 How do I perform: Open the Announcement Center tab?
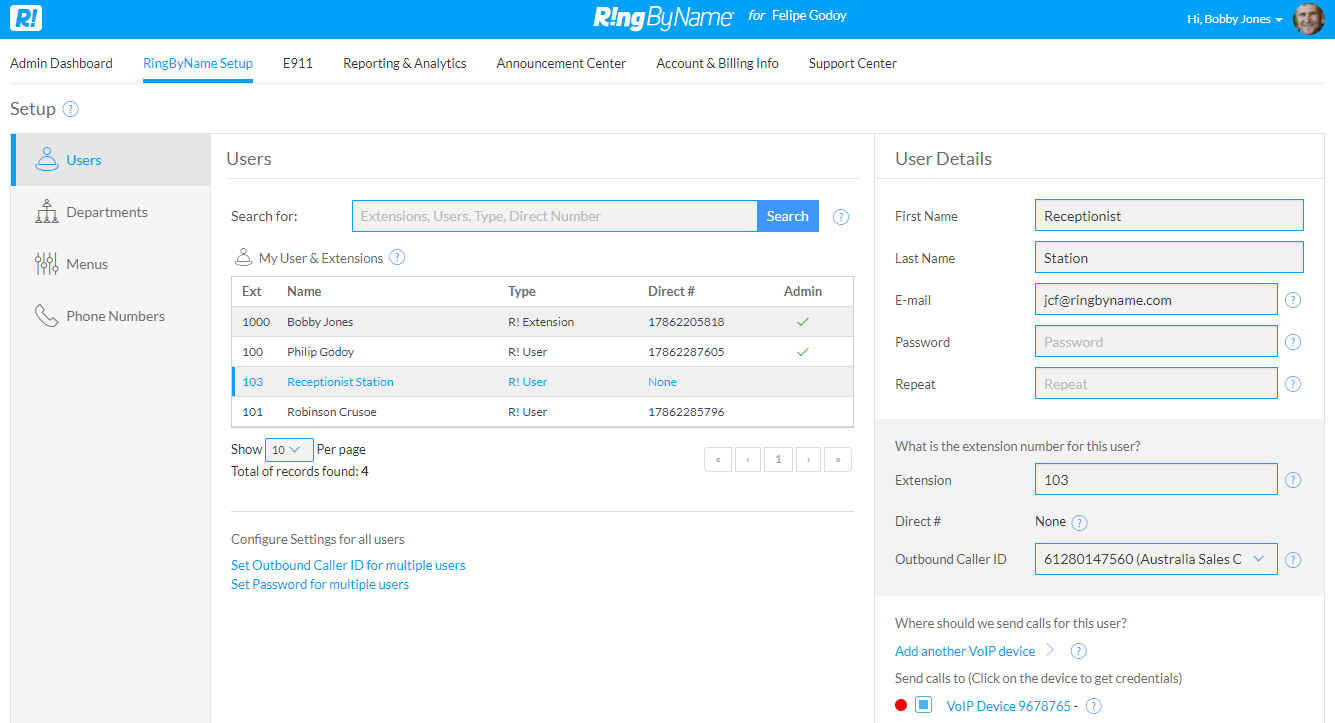click(561, 63)
